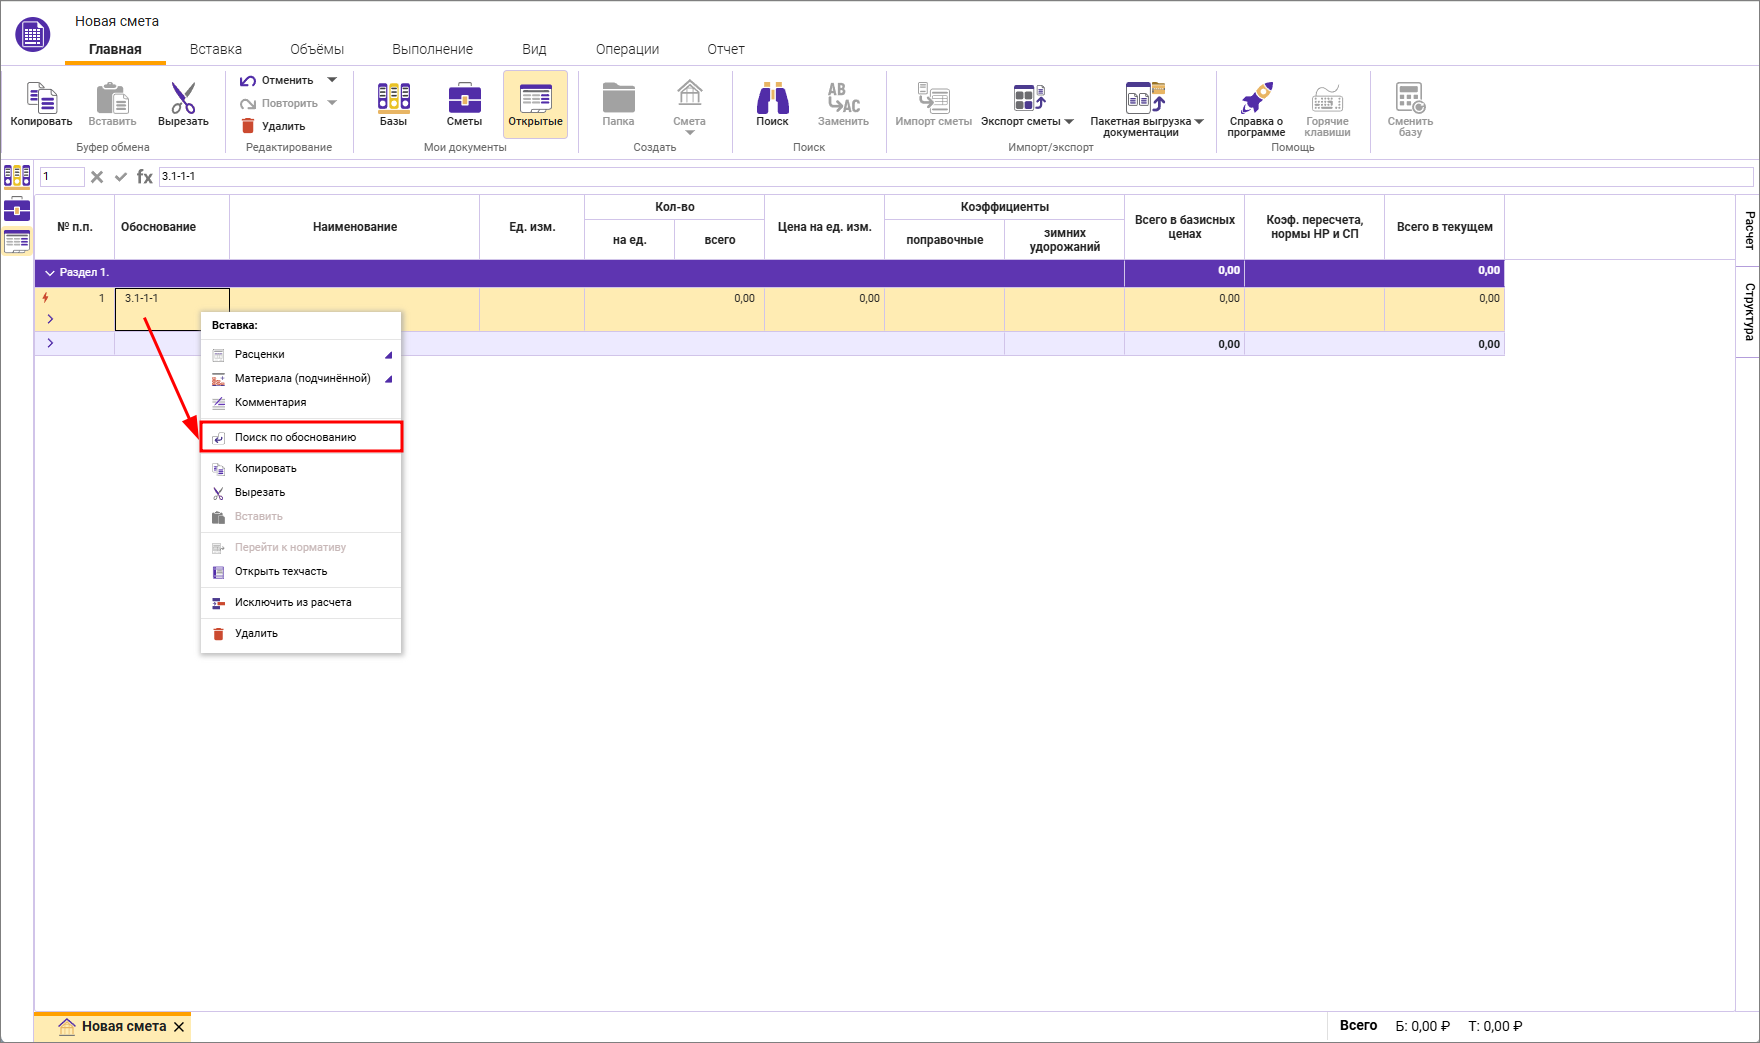
Task: Toggle the Открытые documents button
Action: 535,103
